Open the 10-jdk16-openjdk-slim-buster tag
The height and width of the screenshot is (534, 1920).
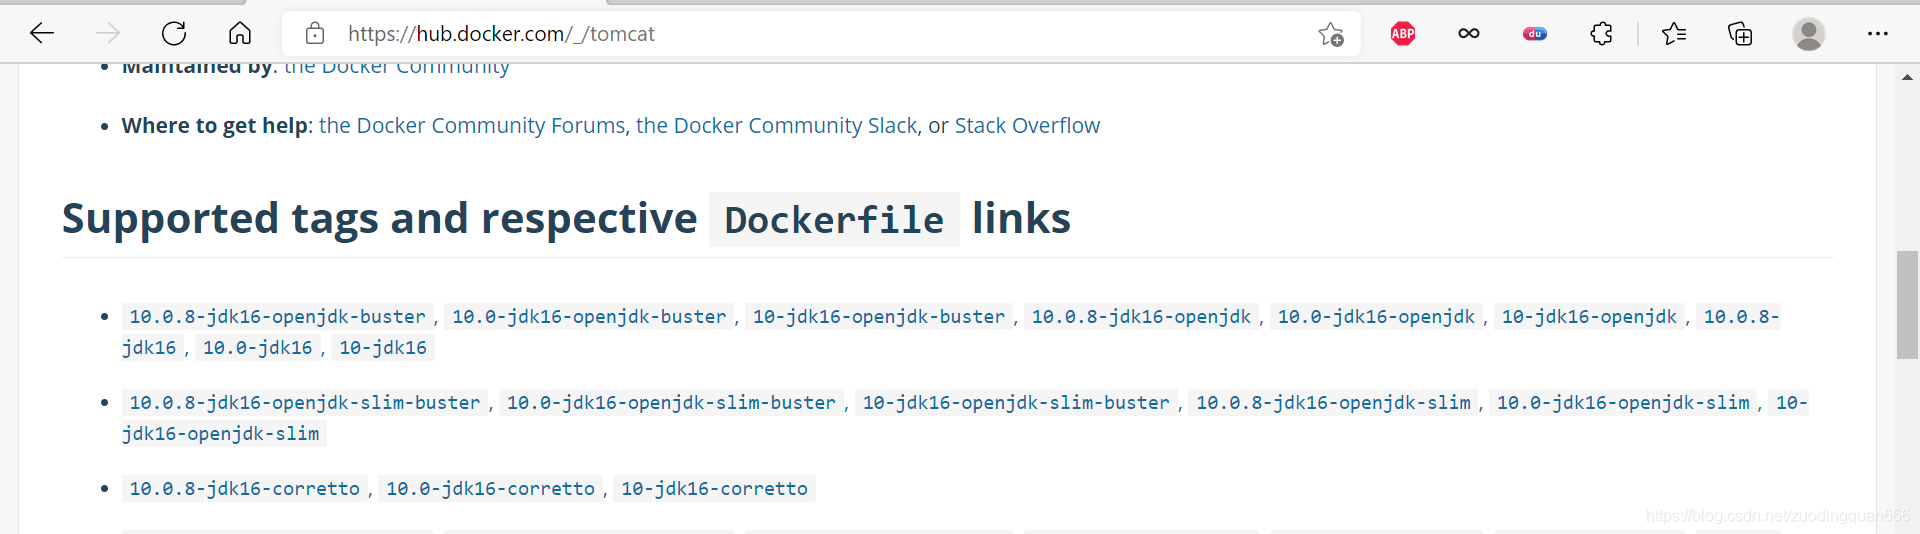(1016, 403)
